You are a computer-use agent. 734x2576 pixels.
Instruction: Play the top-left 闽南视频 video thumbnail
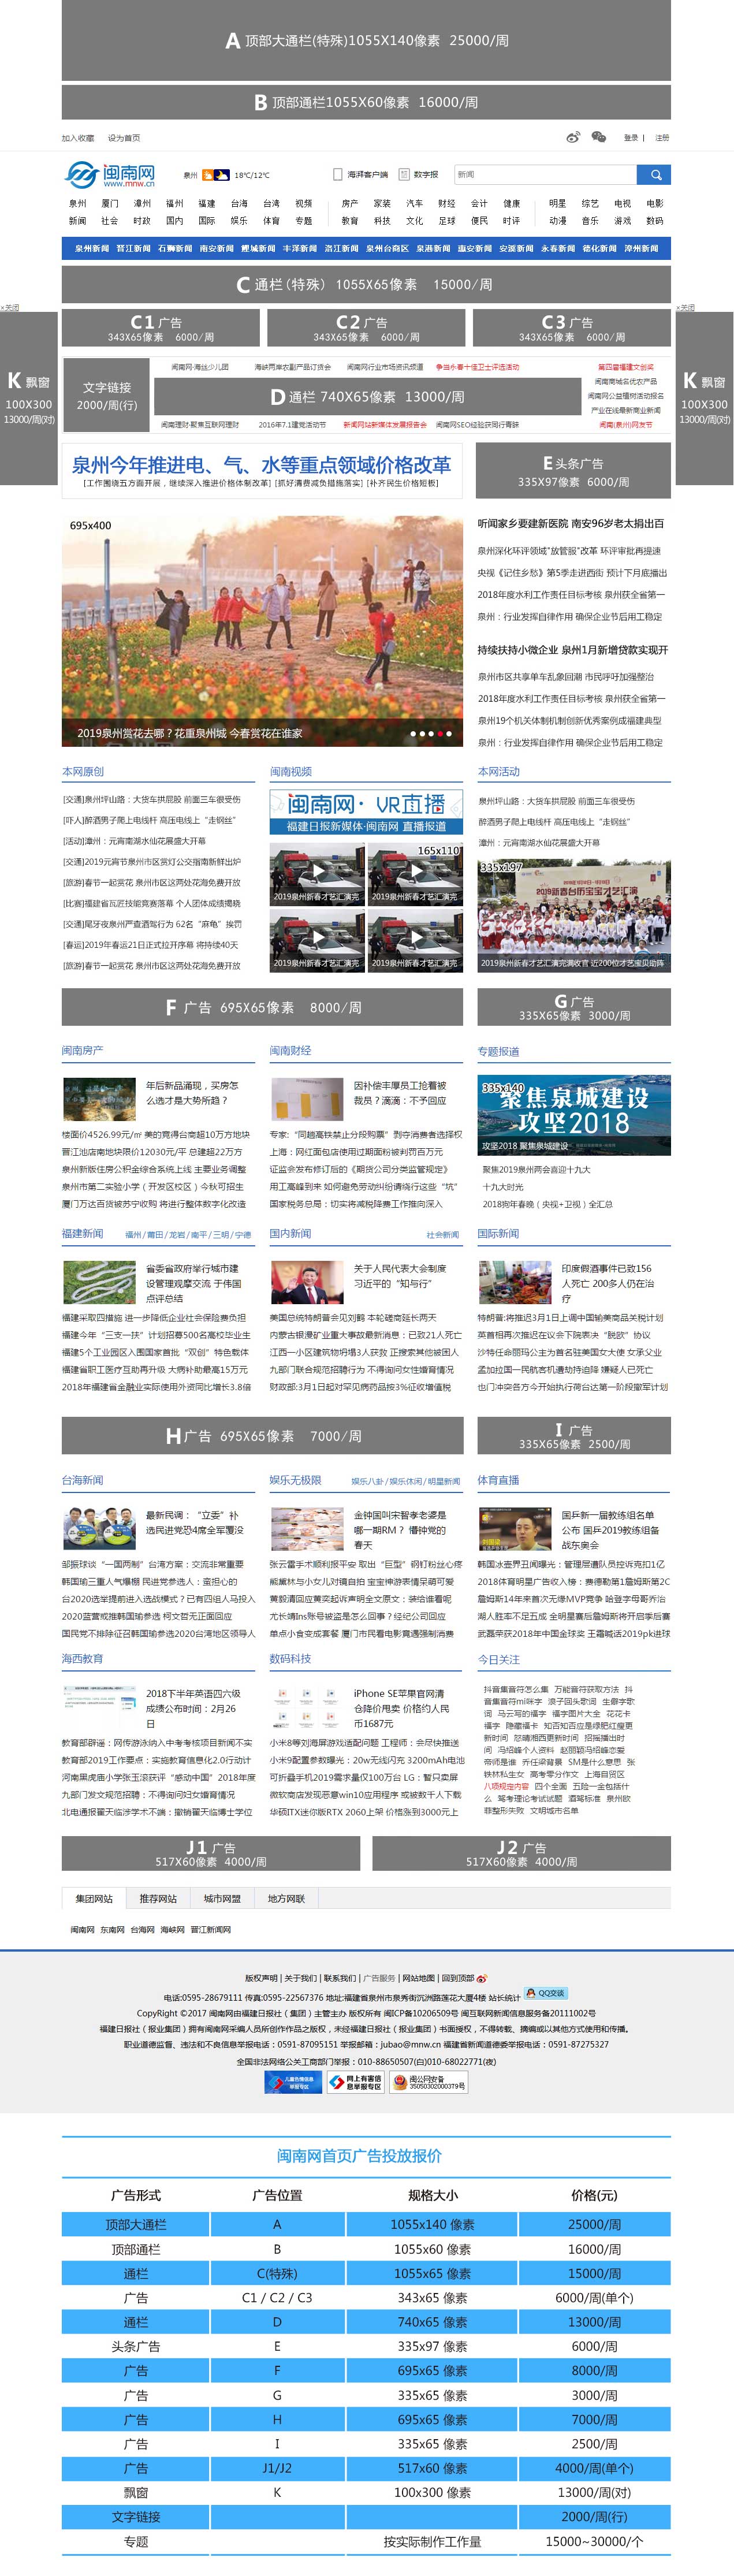(316, 874)
